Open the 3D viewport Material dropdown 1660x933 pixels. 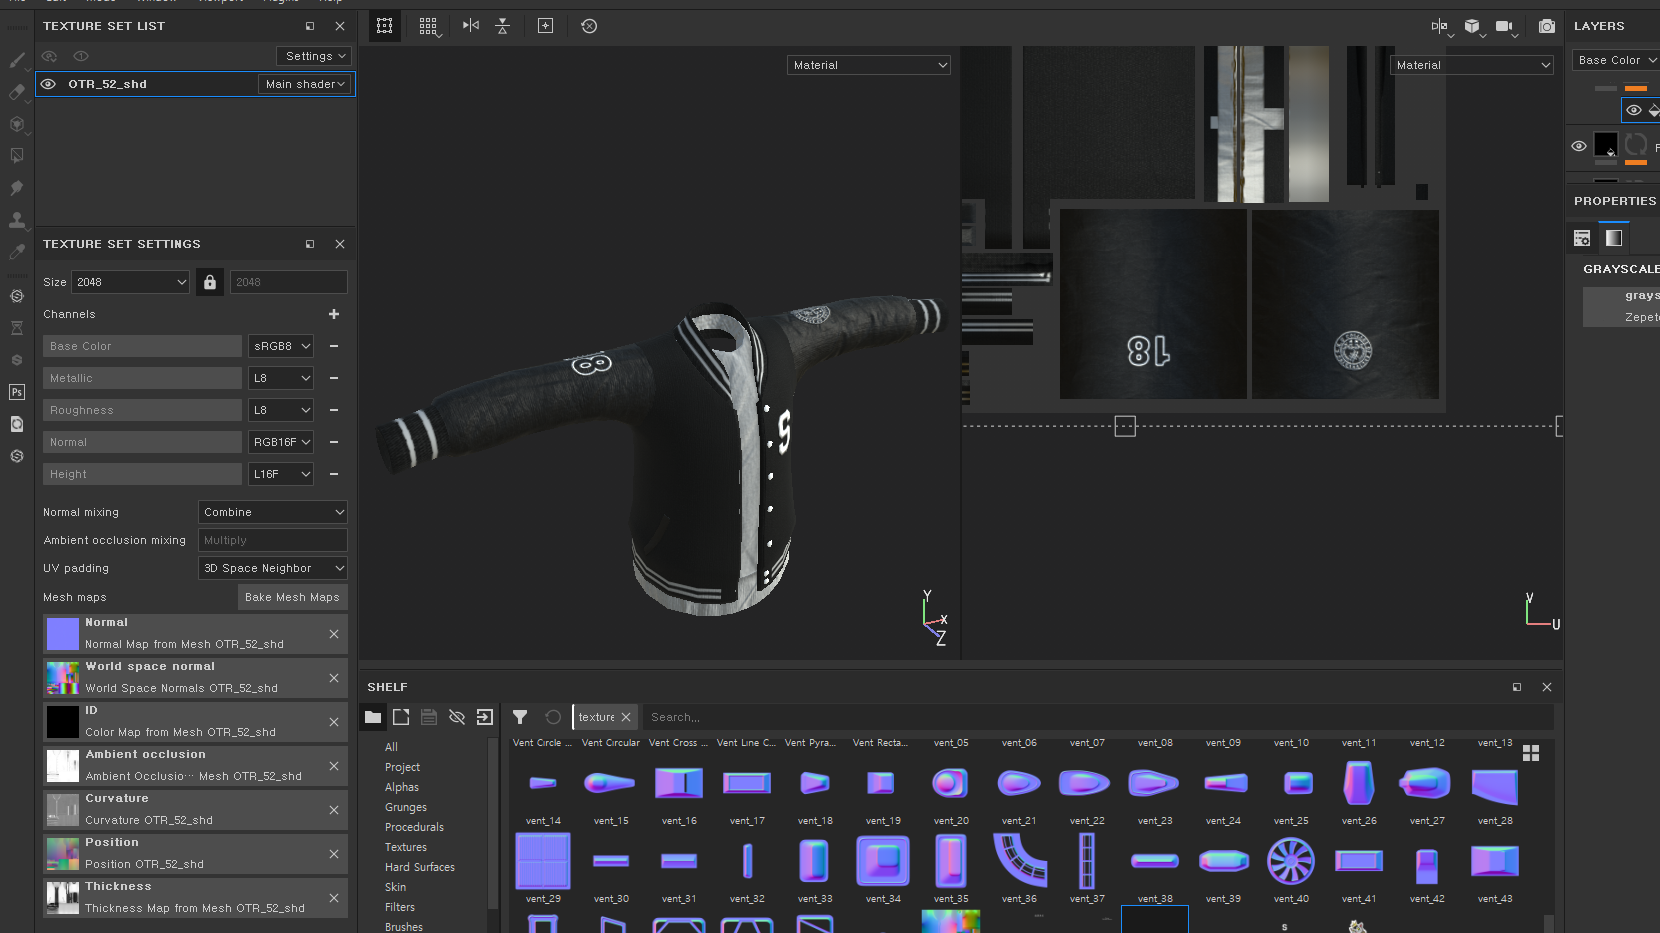pyautogui.click(x=869, y=65)
